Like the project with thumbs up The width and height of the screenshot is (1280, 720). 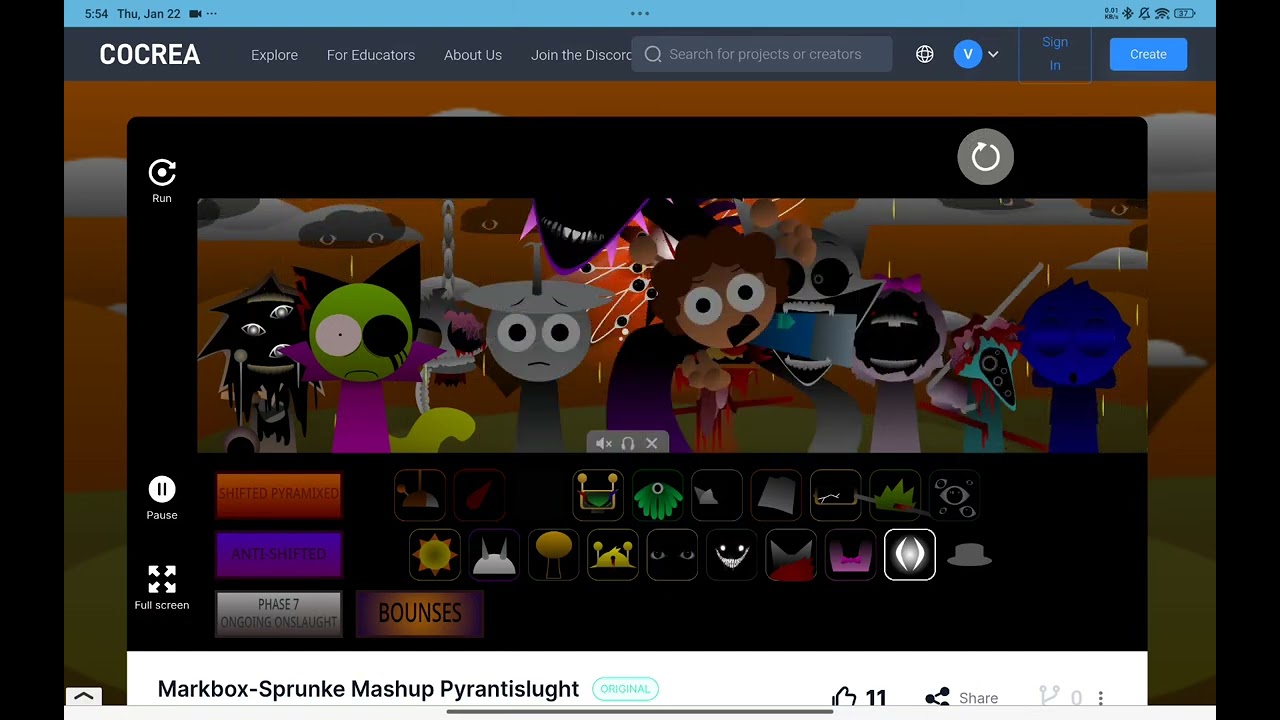(x=845, y=698)
